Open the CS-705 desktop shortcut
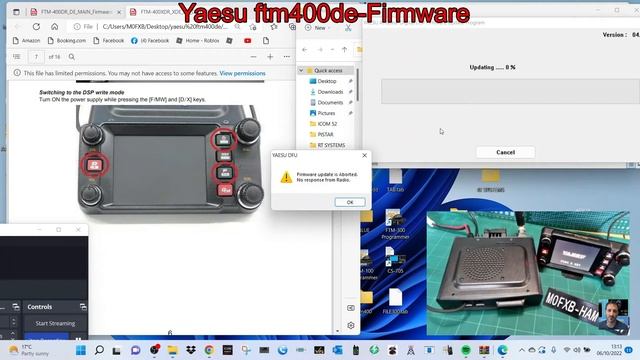640x360 pixels. (x=395, y=260)
